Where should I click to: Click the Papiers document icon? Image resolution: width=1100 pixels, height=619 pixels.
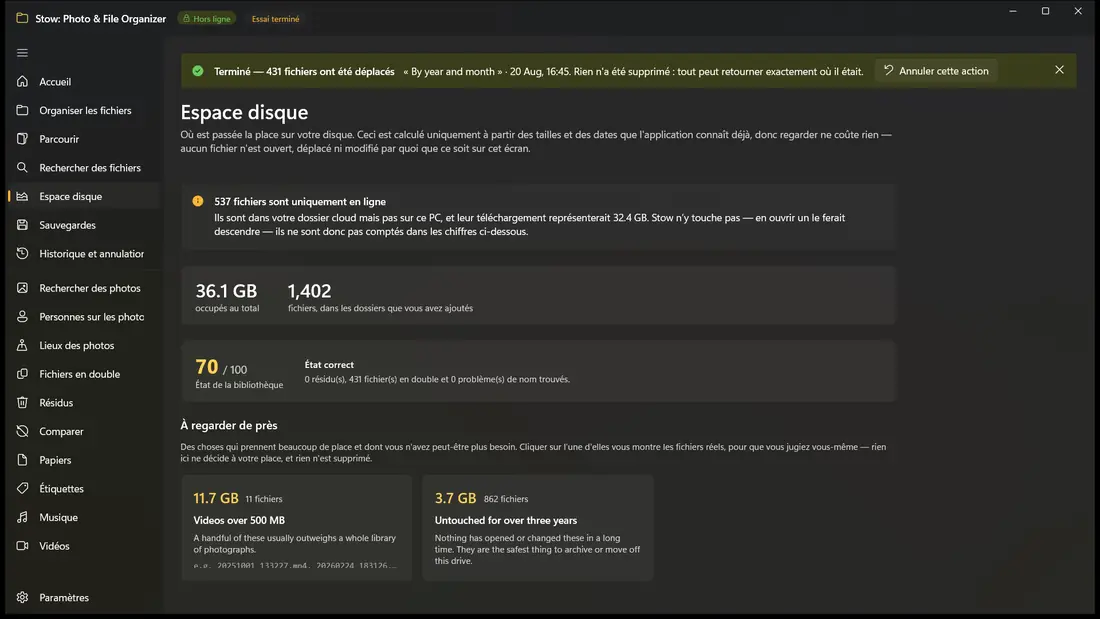[x=22, y=460]
